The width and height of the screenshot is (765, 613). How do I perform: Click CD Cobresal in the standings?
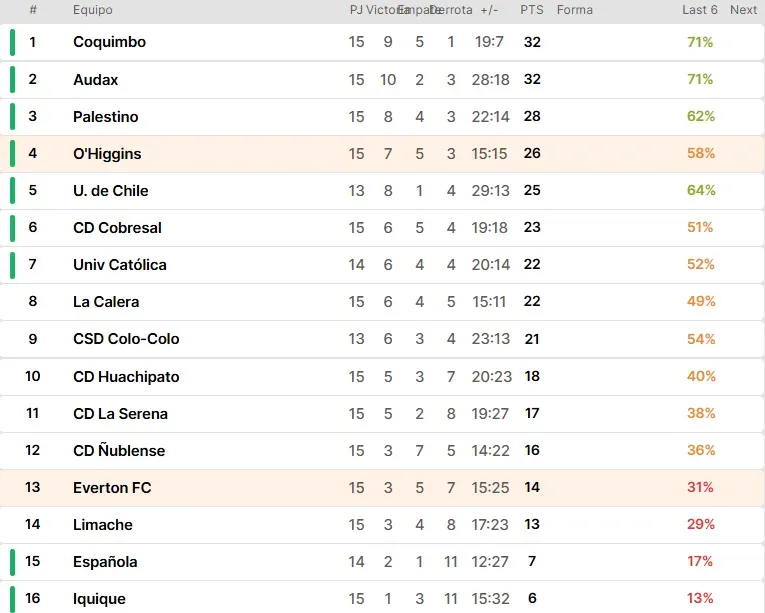pos(117,228)
